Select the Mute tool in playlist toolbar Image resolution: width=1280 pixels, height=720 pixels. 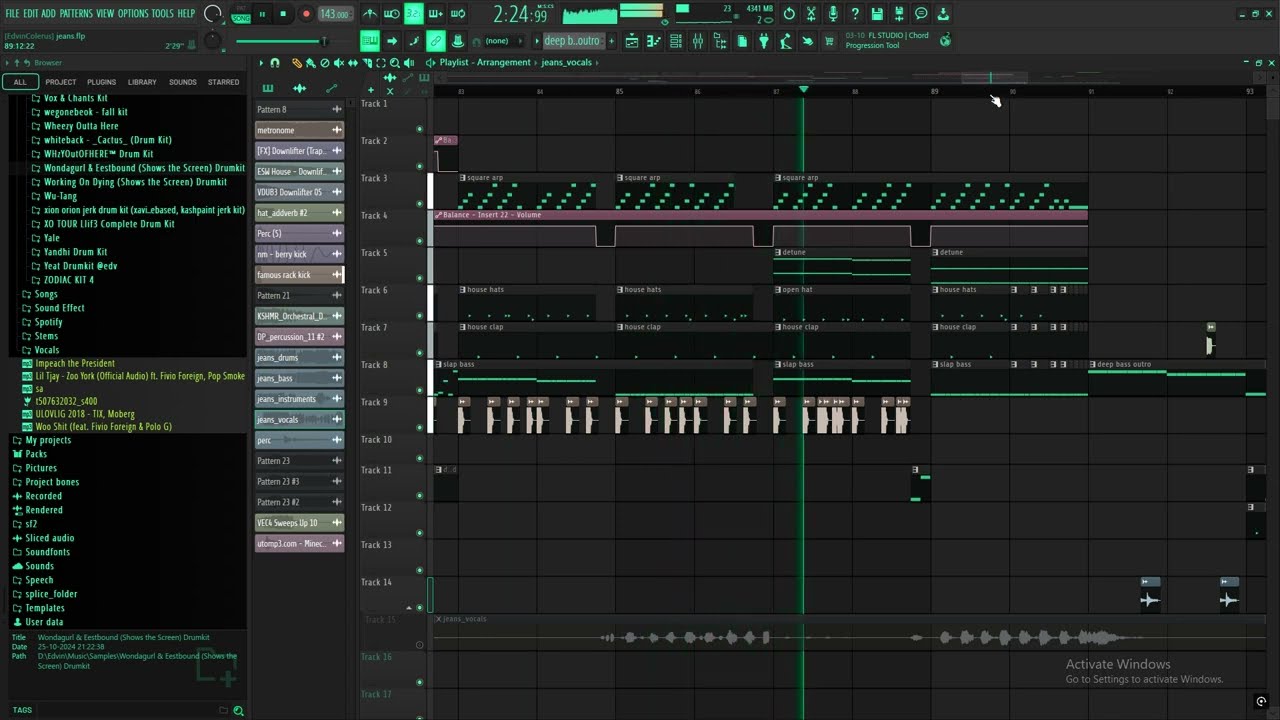click(x=339, y=63)
